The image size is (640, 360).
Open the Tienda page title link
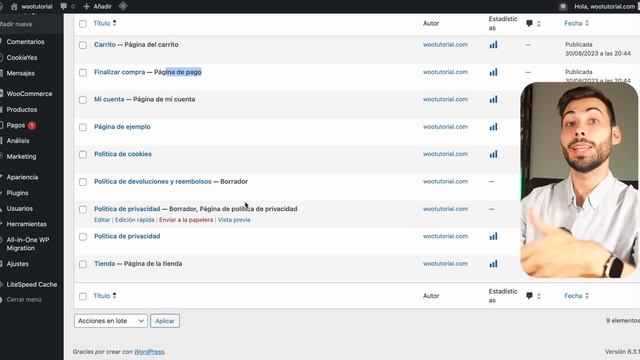104,264
